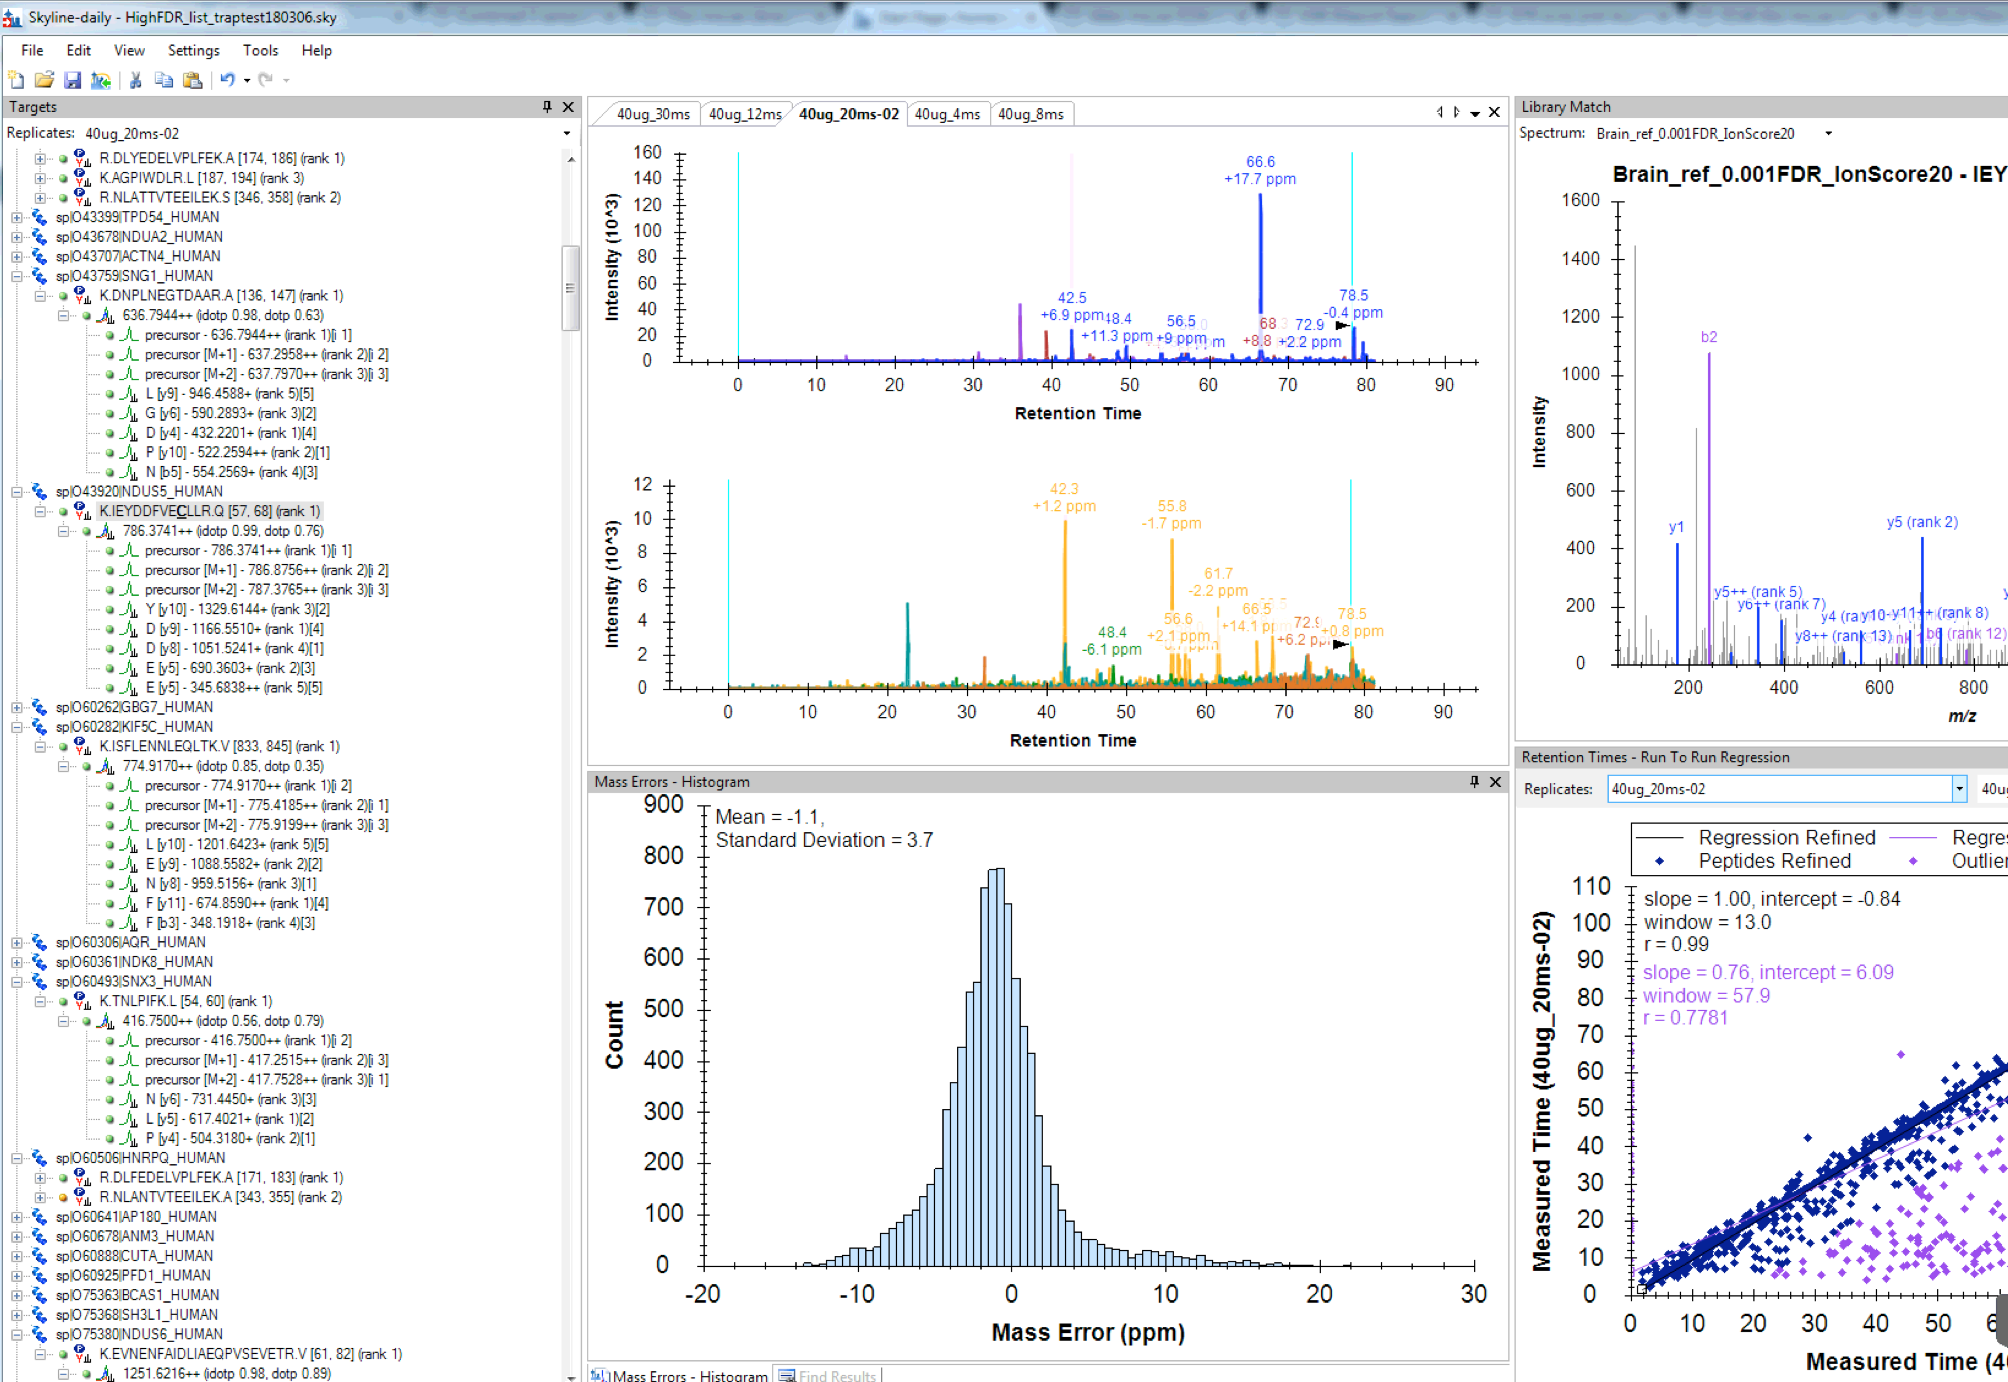Viewport: 2008px width, 1382px height.
Task: Click the New Document toolbar icon
Action: click(16, 80)
